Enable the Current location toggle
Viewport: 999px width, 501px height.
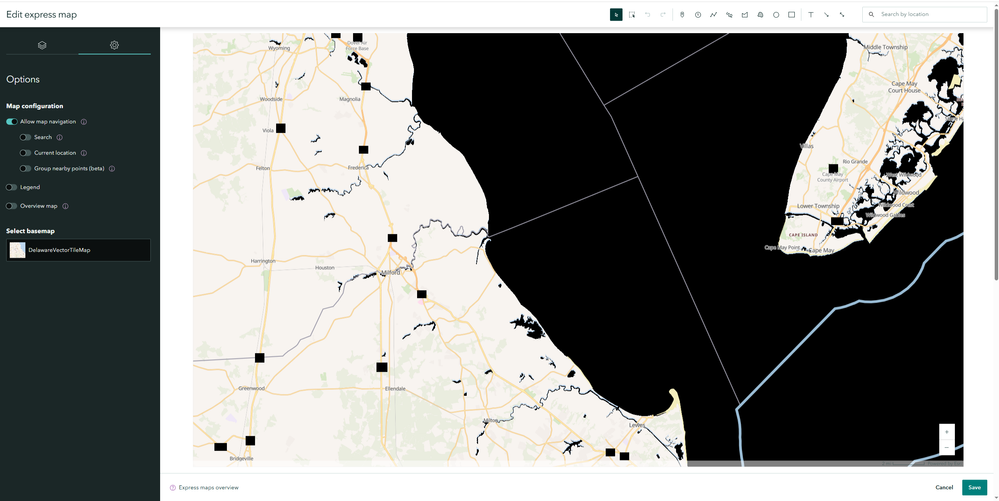click(x=25, y=153)
